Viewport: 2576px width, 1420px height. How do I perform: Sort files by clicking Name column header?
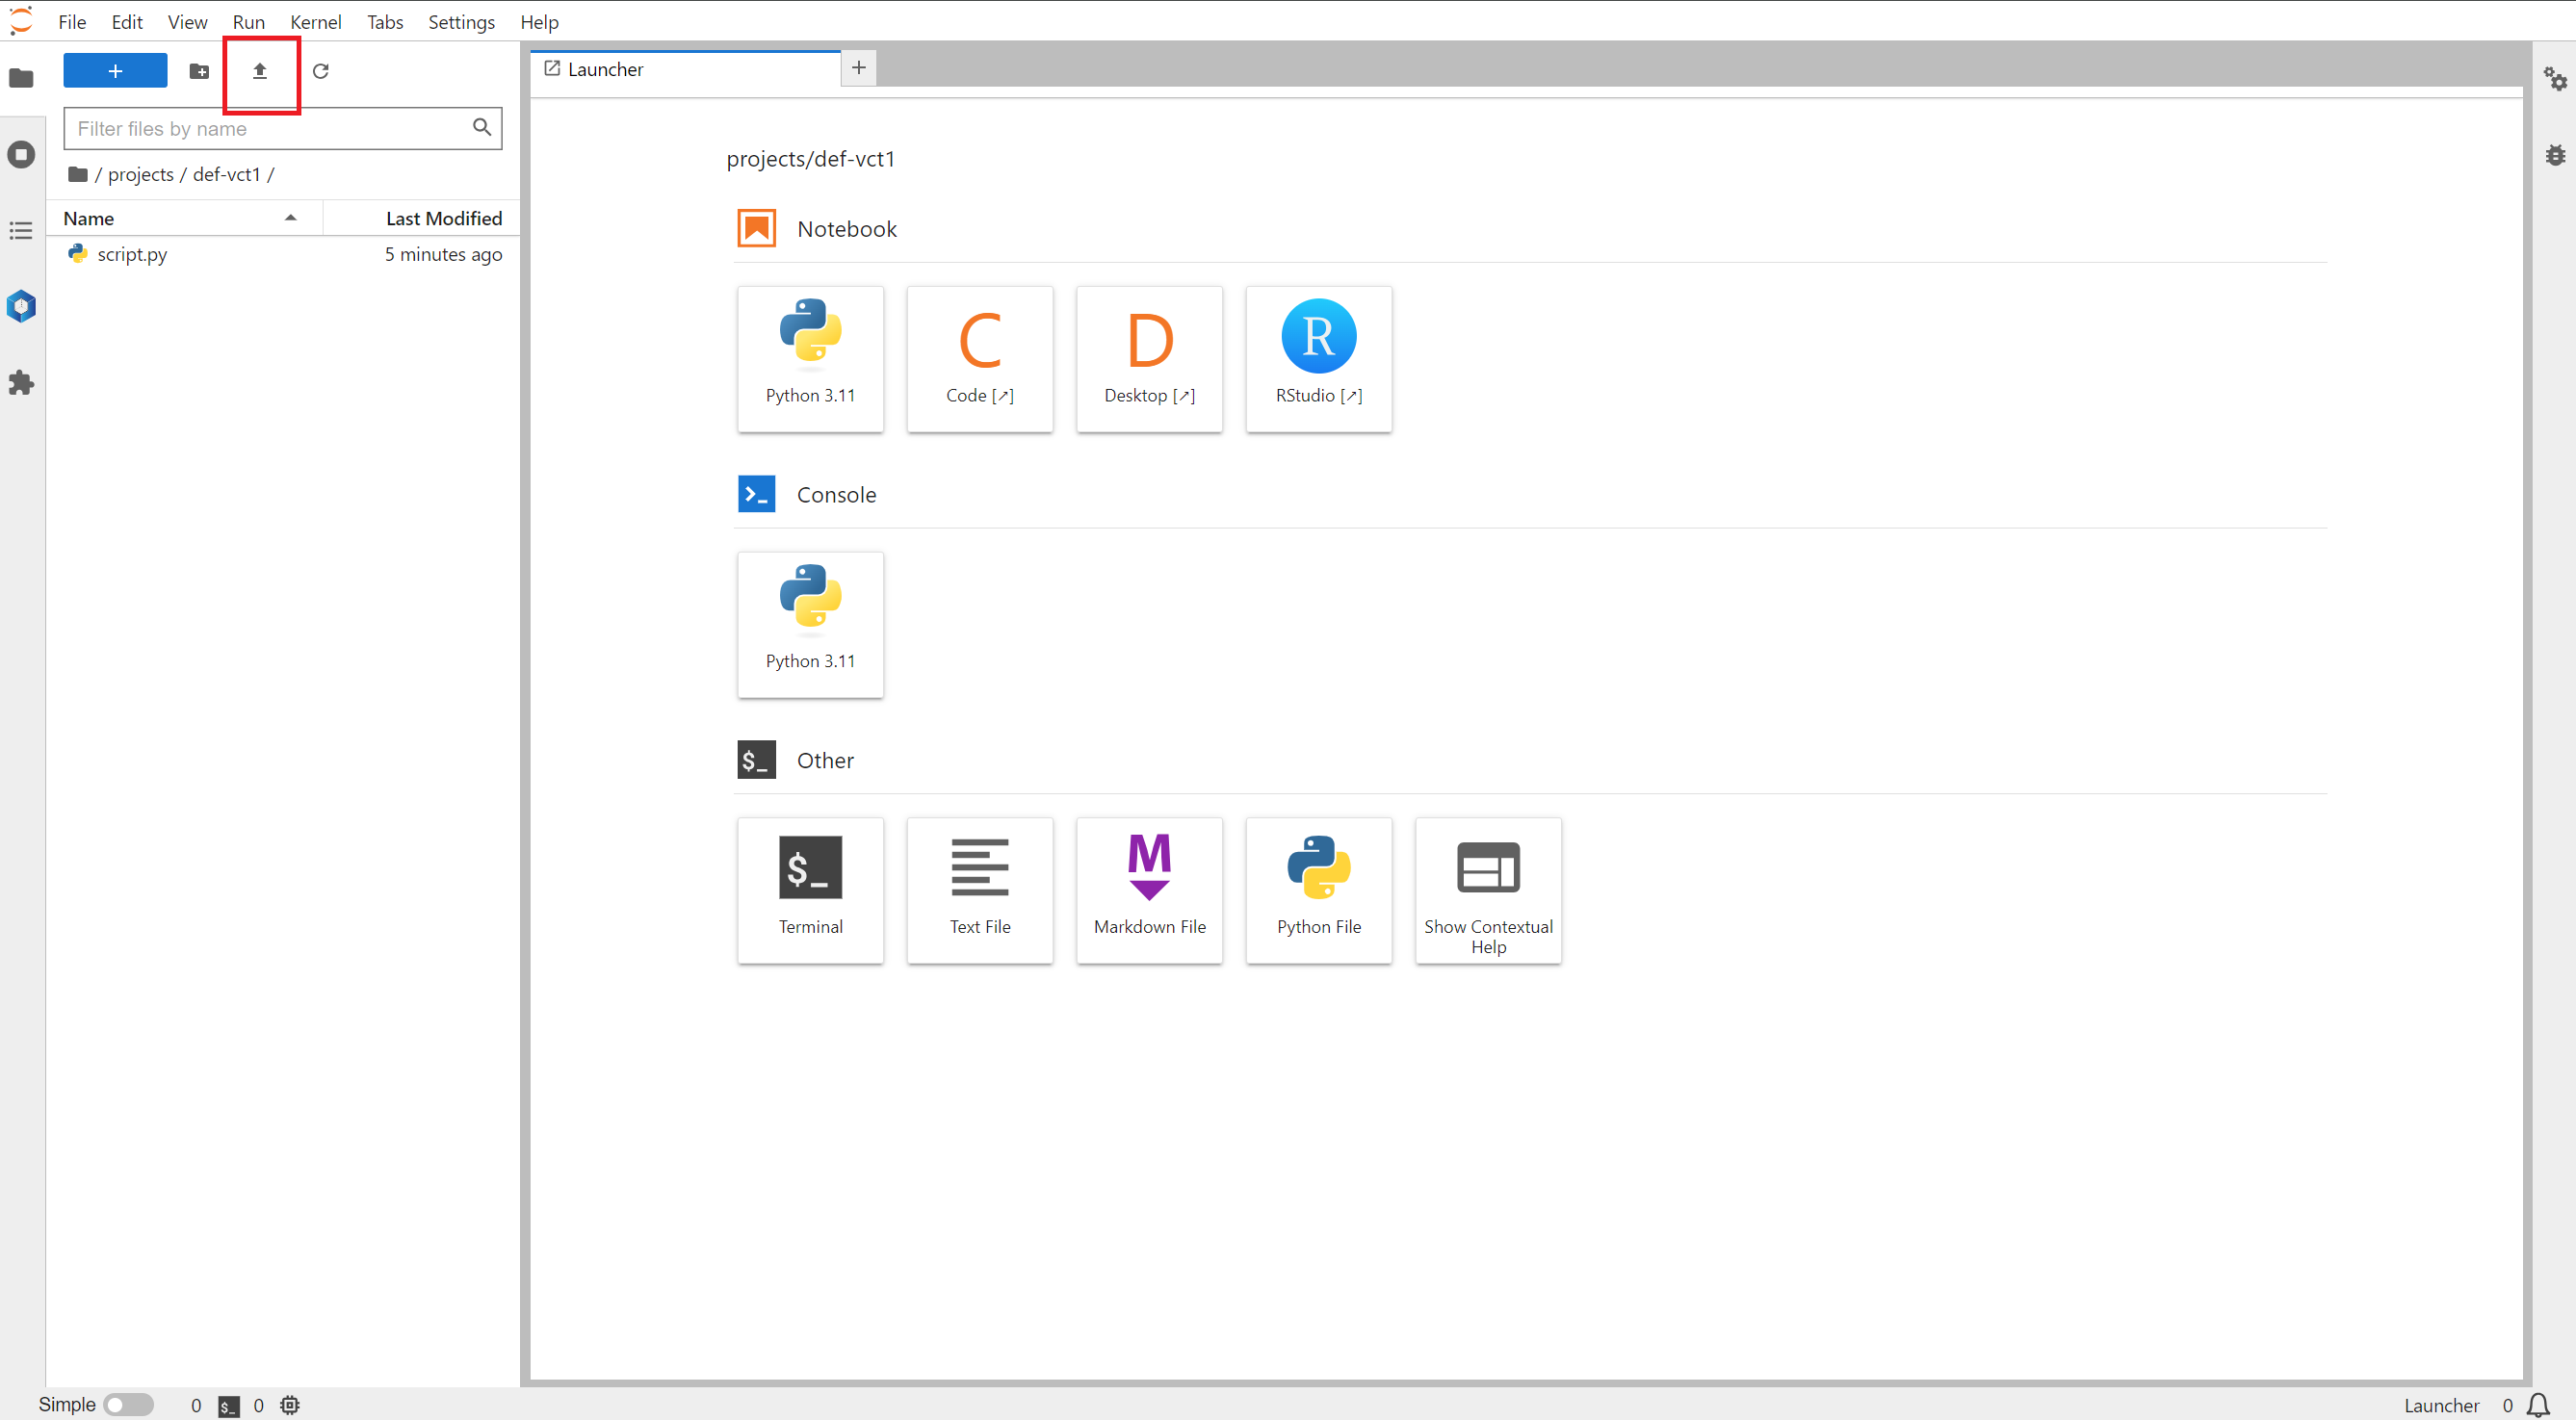(x=88, y=217)
